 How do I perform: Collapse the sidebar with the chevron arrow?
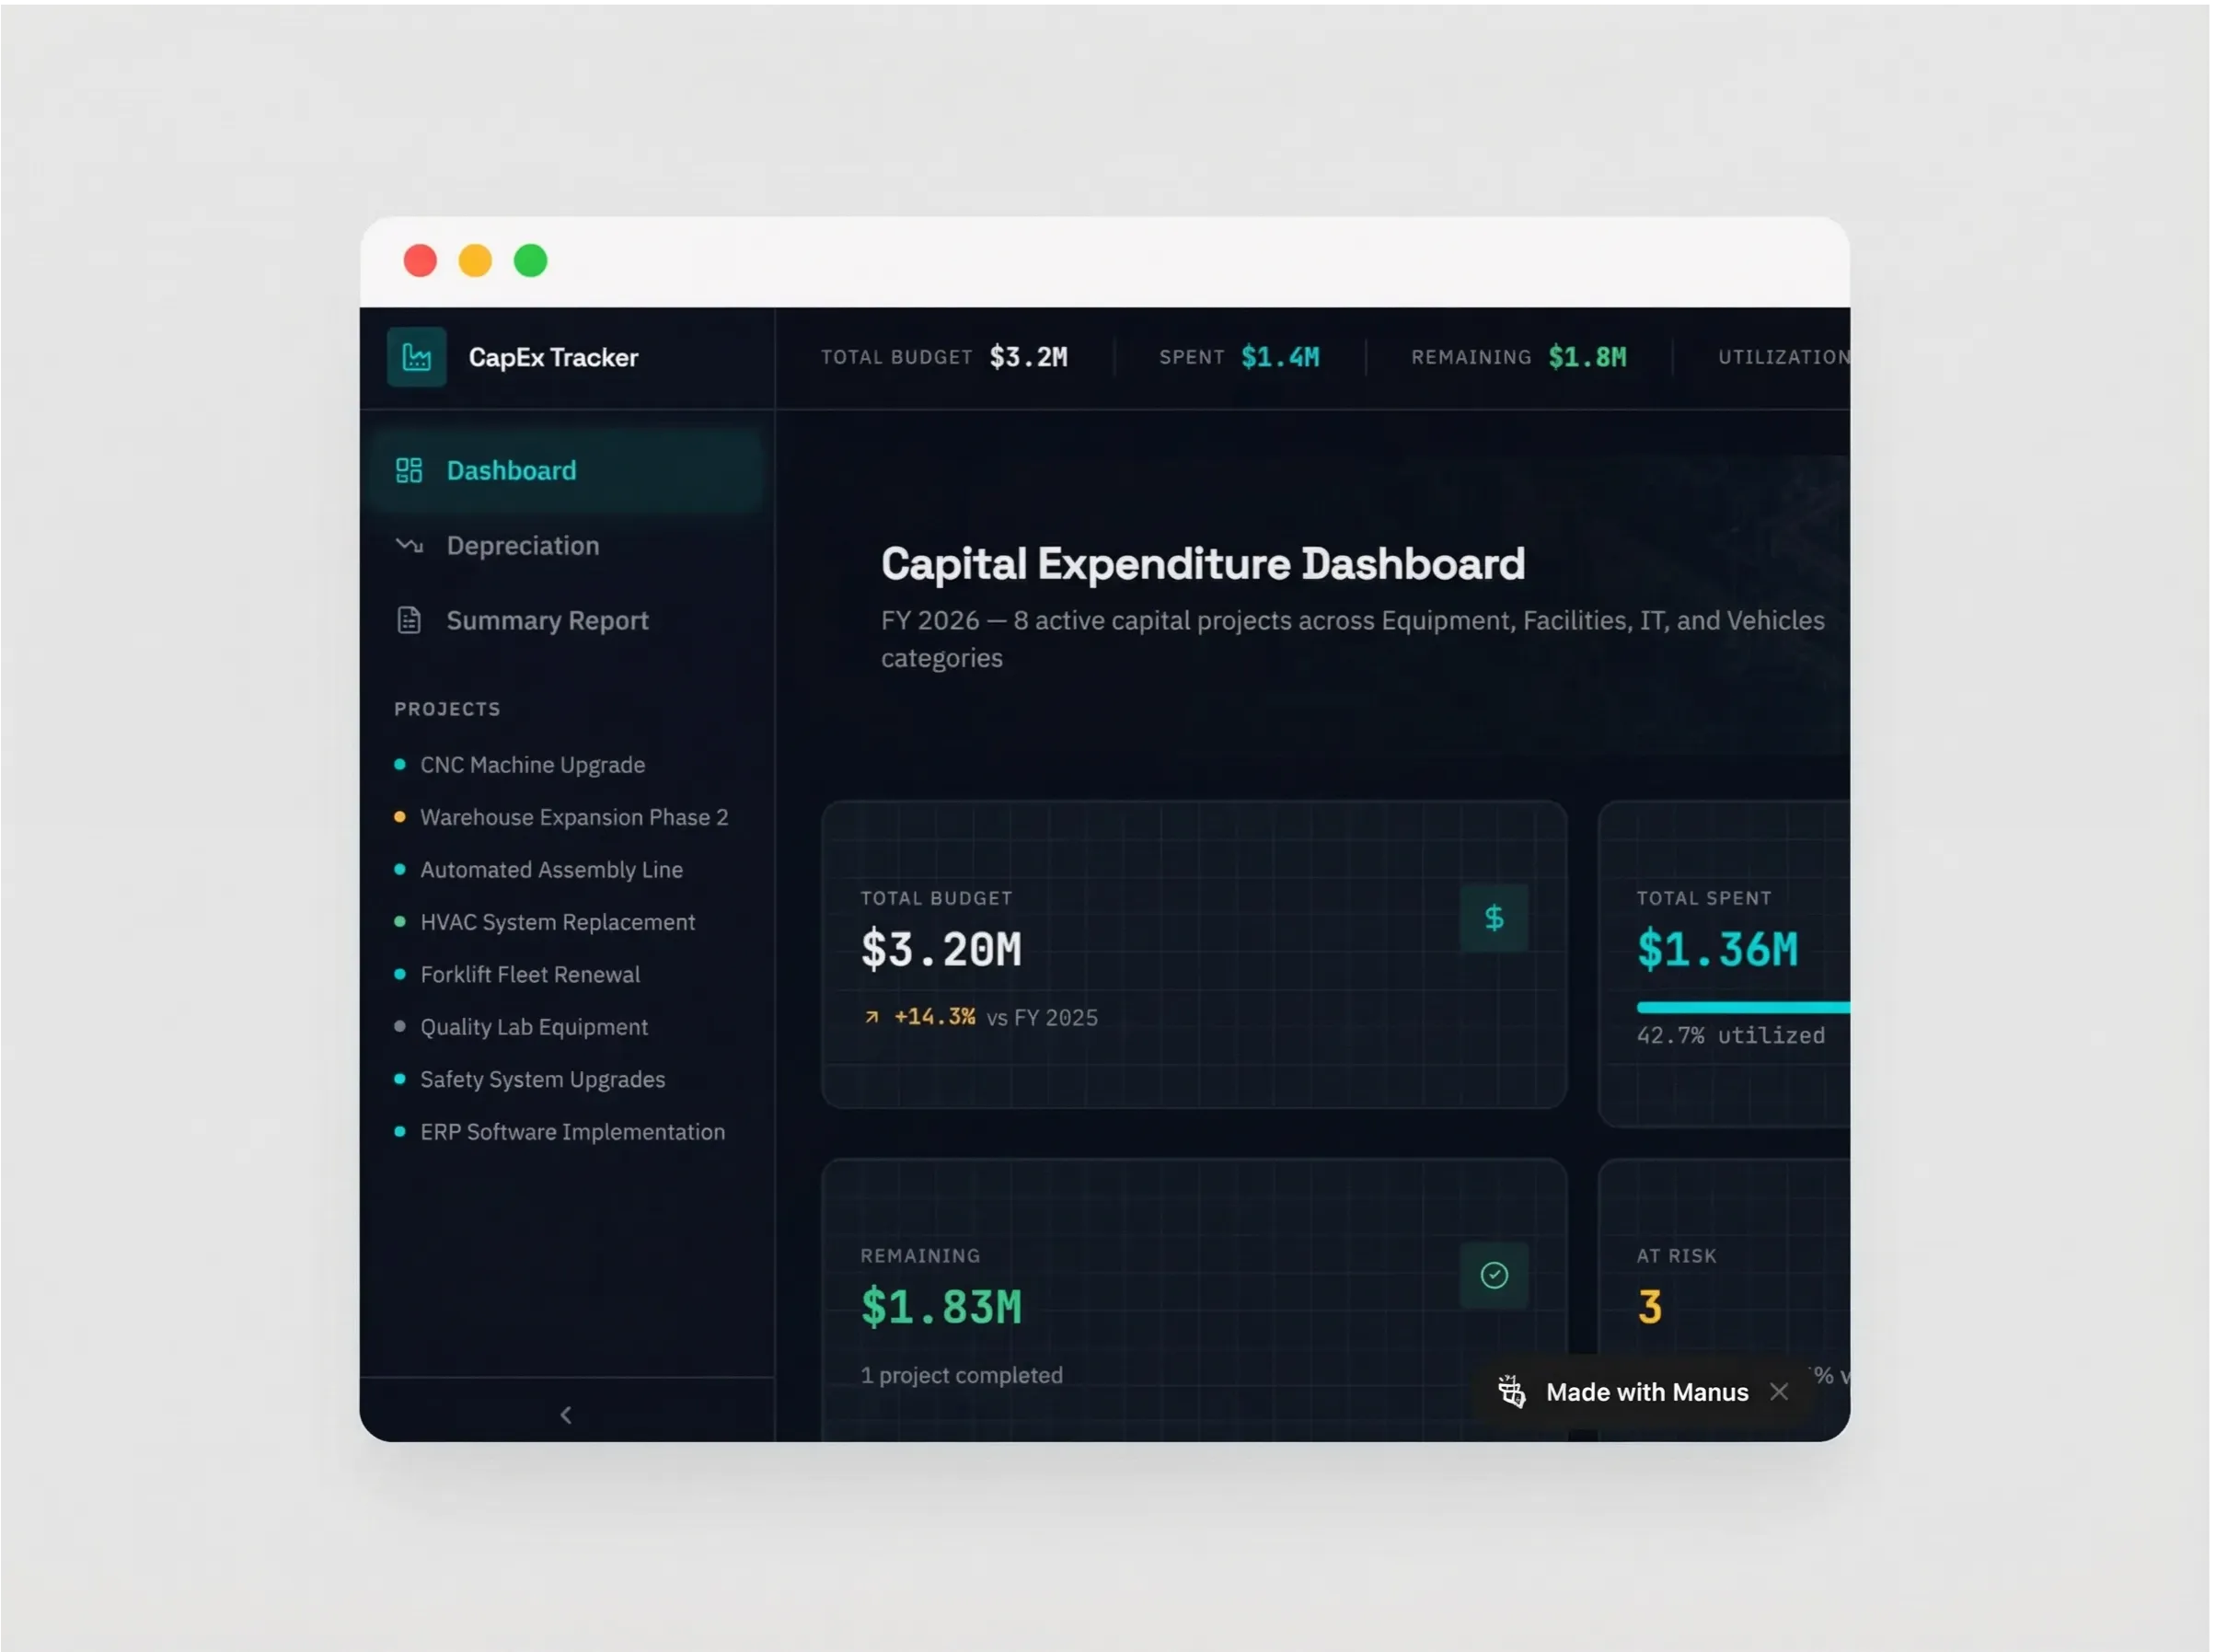coord(566,1414)
